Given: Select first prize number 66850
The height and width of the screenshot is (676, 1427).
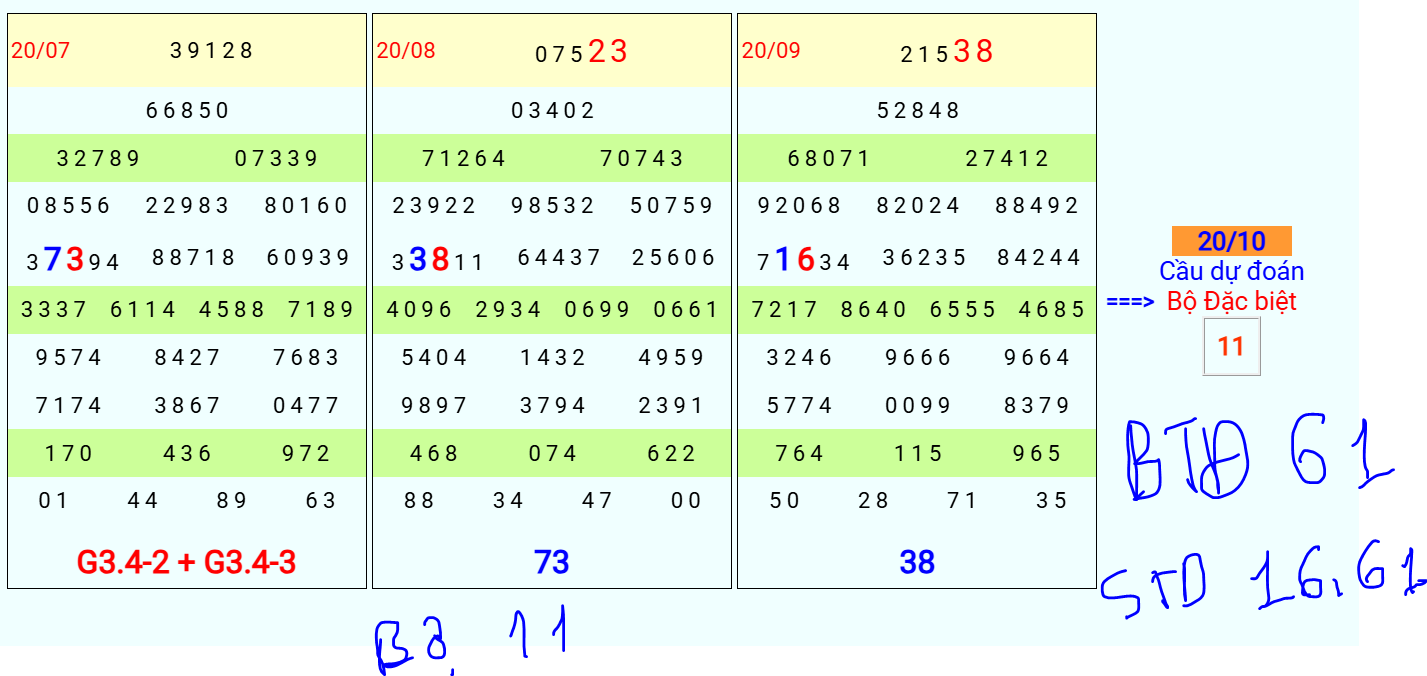Looking at the screenshot, I should click(188, 110).
